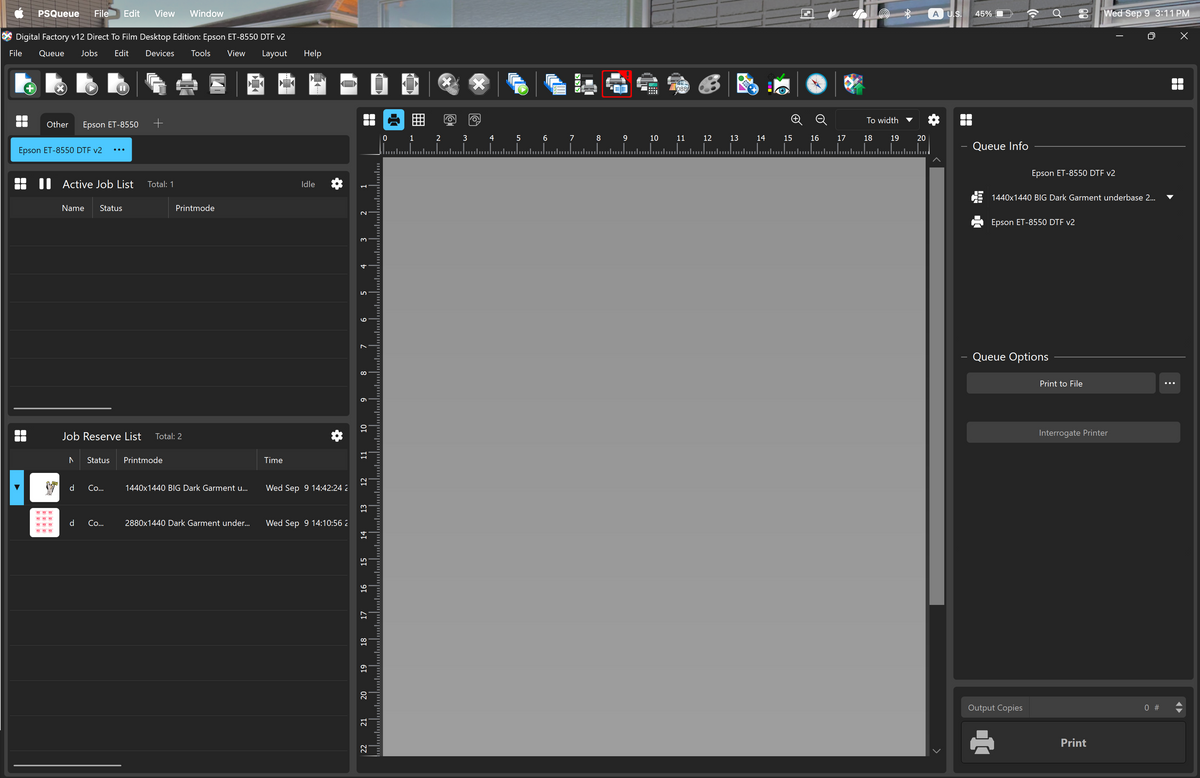Image resolution: width=1200 pixels, height=778 pixels.
Task: Click the printer with globe icon
Action: [x=678, y=85]
